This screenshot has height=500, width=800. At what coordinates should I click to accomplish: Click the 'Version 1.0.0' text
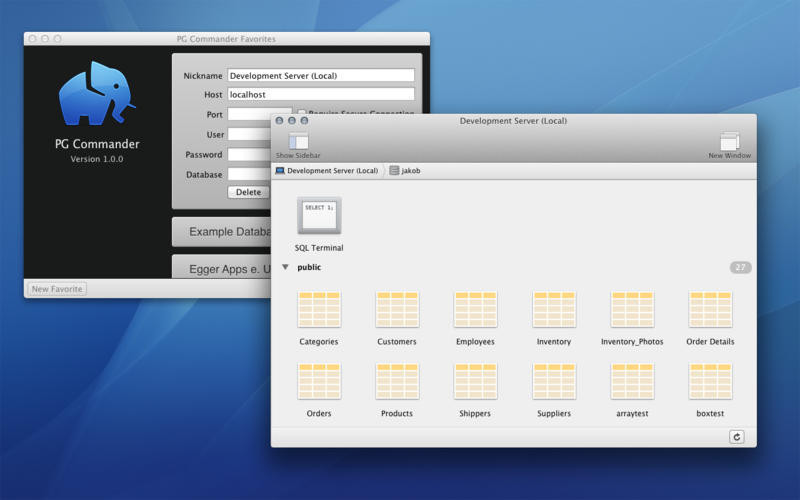click(97, 159)
